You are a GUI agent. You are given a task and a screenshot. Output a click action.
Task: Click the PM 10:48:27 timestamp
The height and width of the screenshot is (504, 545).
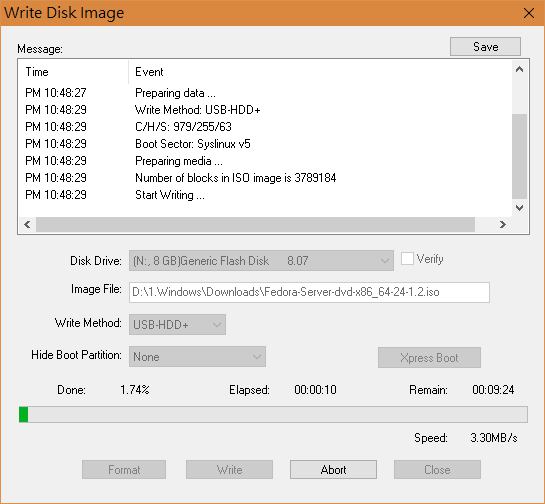[x=56, y=93]
